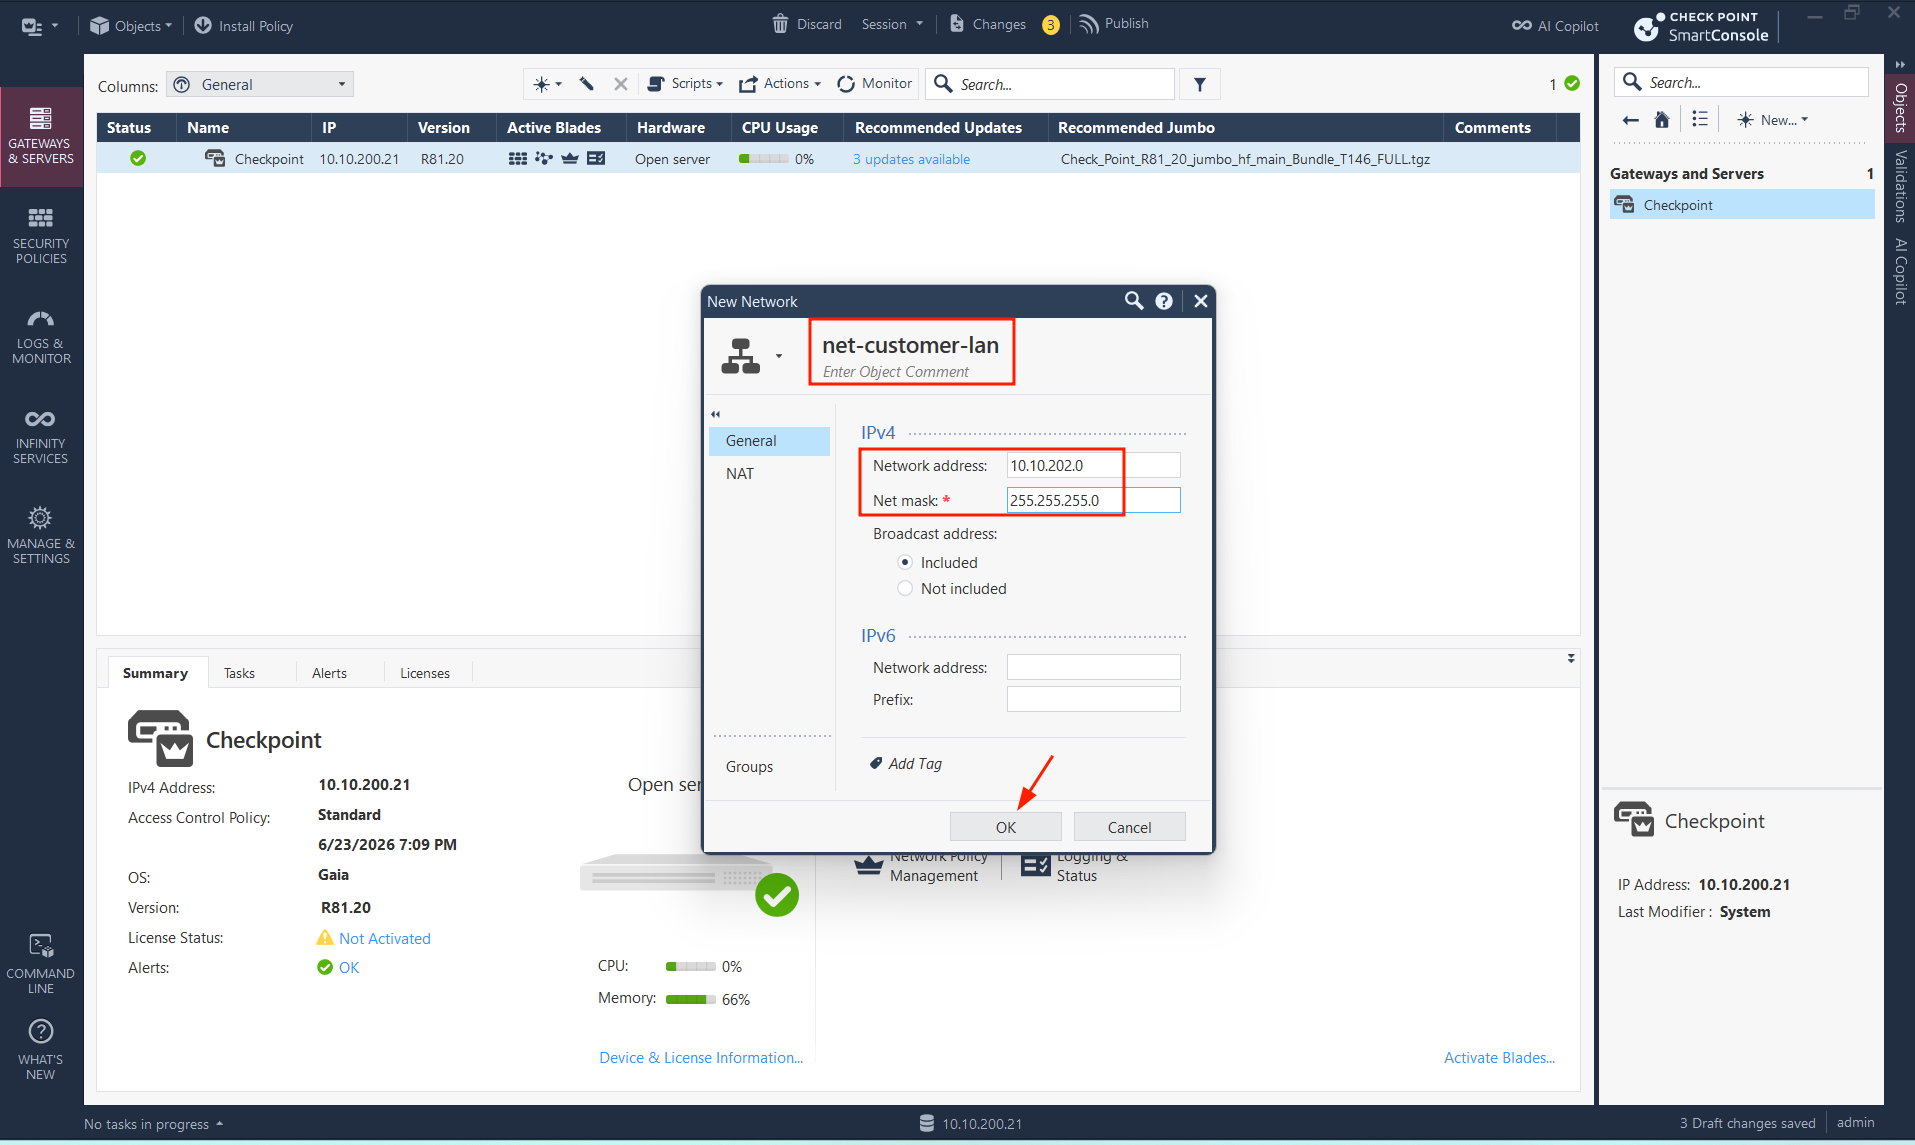The height and width of the screenshot is (1145, 1915).
Task: Click the search magnifier in New Network dialog
Action: point(1134,301)
